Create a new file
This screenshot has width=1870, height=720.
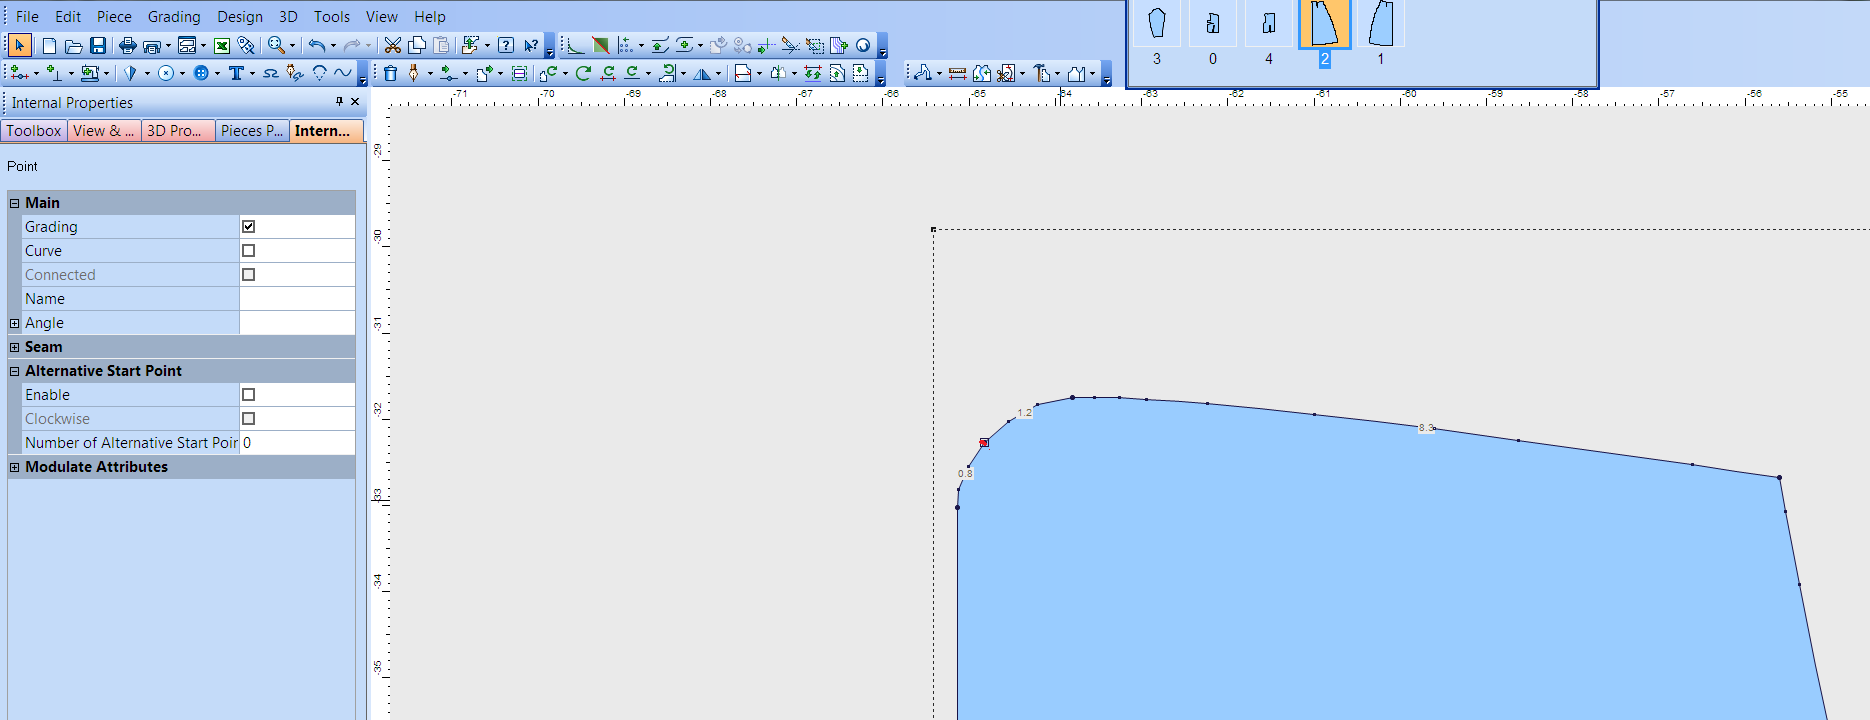click(49, 45)
